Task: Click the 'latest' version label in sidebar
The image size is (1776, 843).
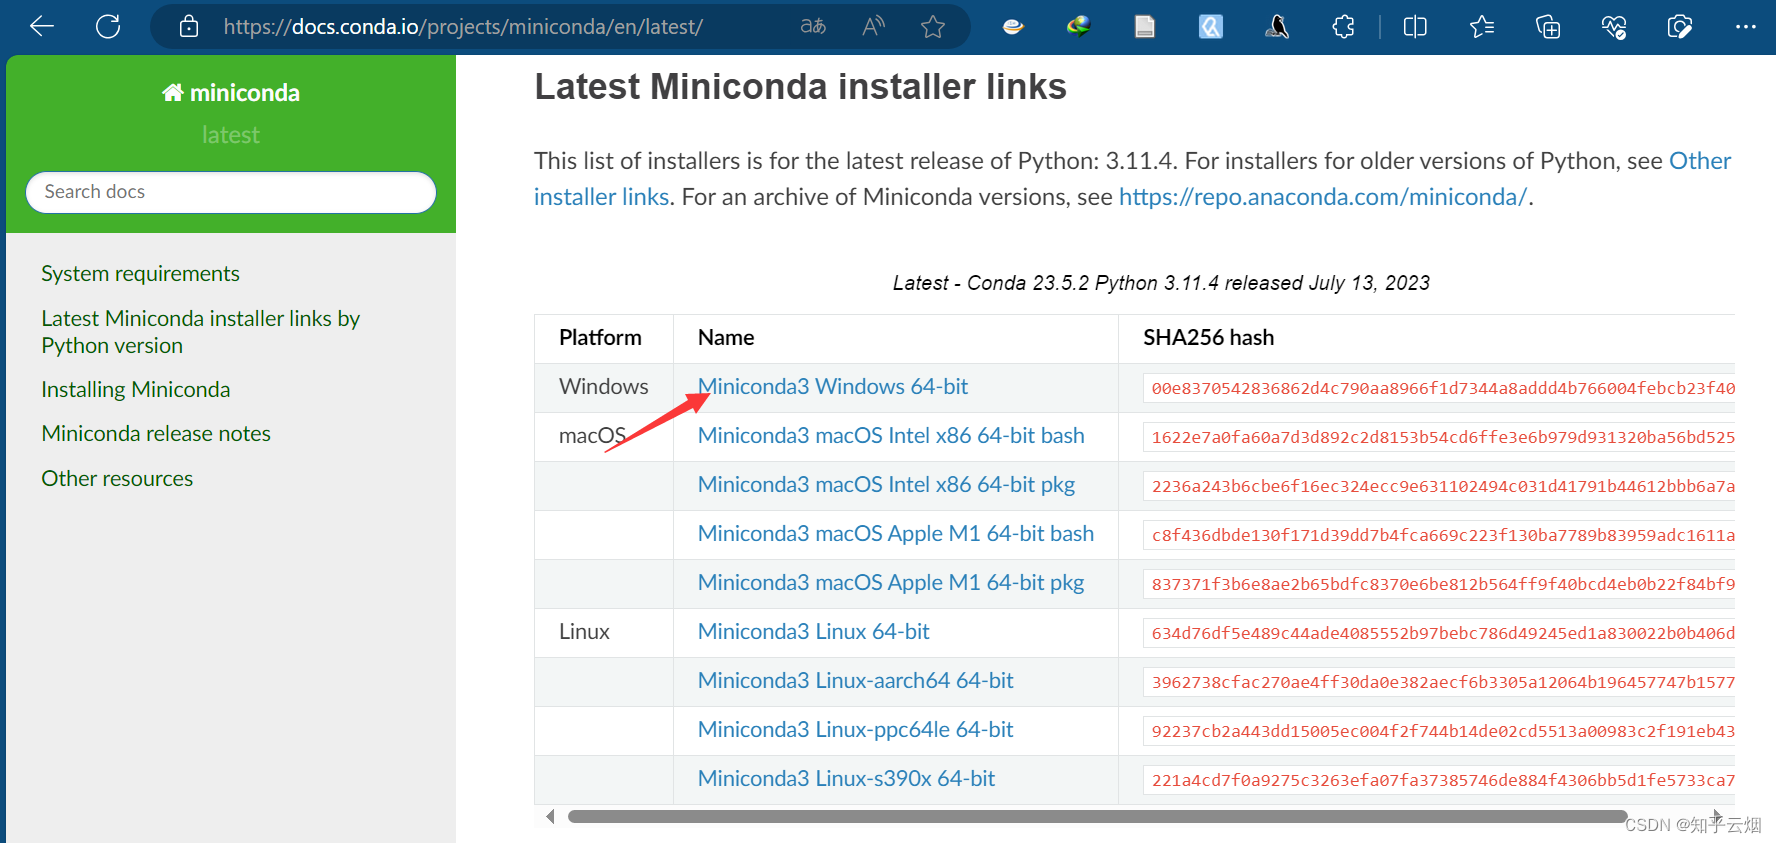Action: (x=231, y=135)
